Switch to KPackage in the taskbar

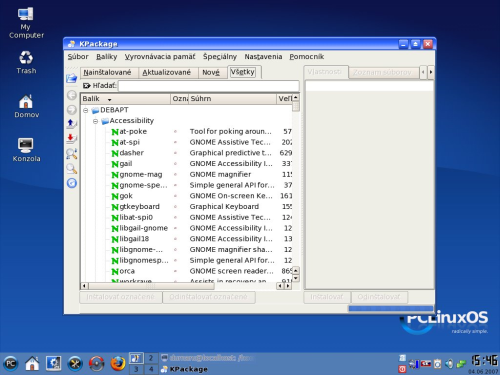(208, 369)
